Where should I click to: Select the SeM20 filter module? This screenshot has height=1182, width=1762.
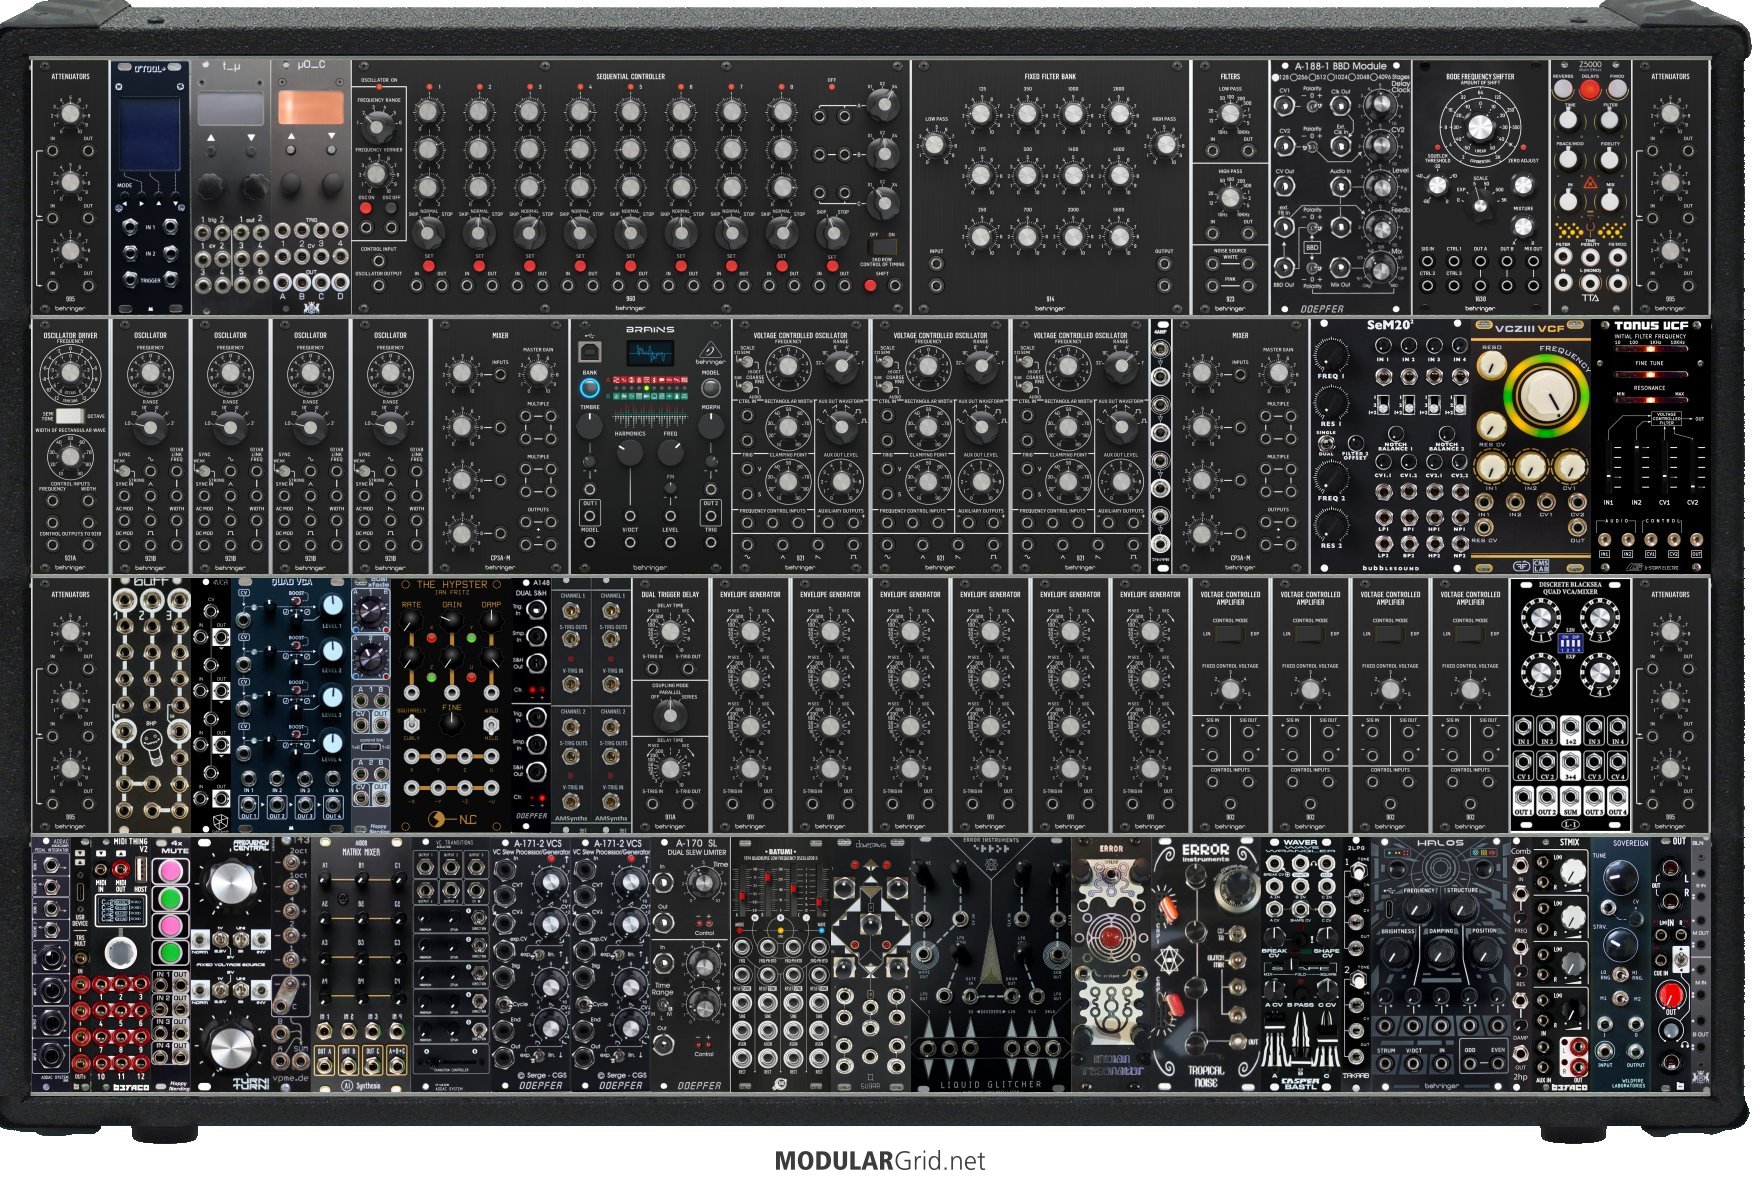[1390, 446]
